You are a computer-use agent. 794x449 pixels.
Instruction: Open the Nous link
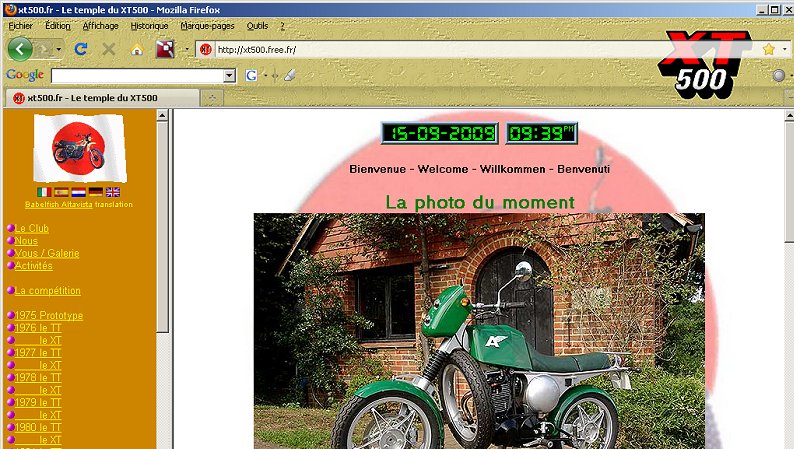tap(26, 241)
